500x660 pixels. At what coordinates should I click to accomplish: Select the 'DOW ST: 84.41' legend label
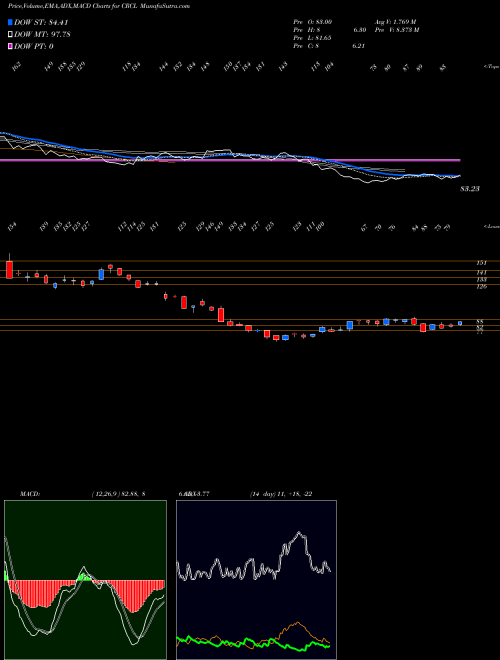(41, 22)
